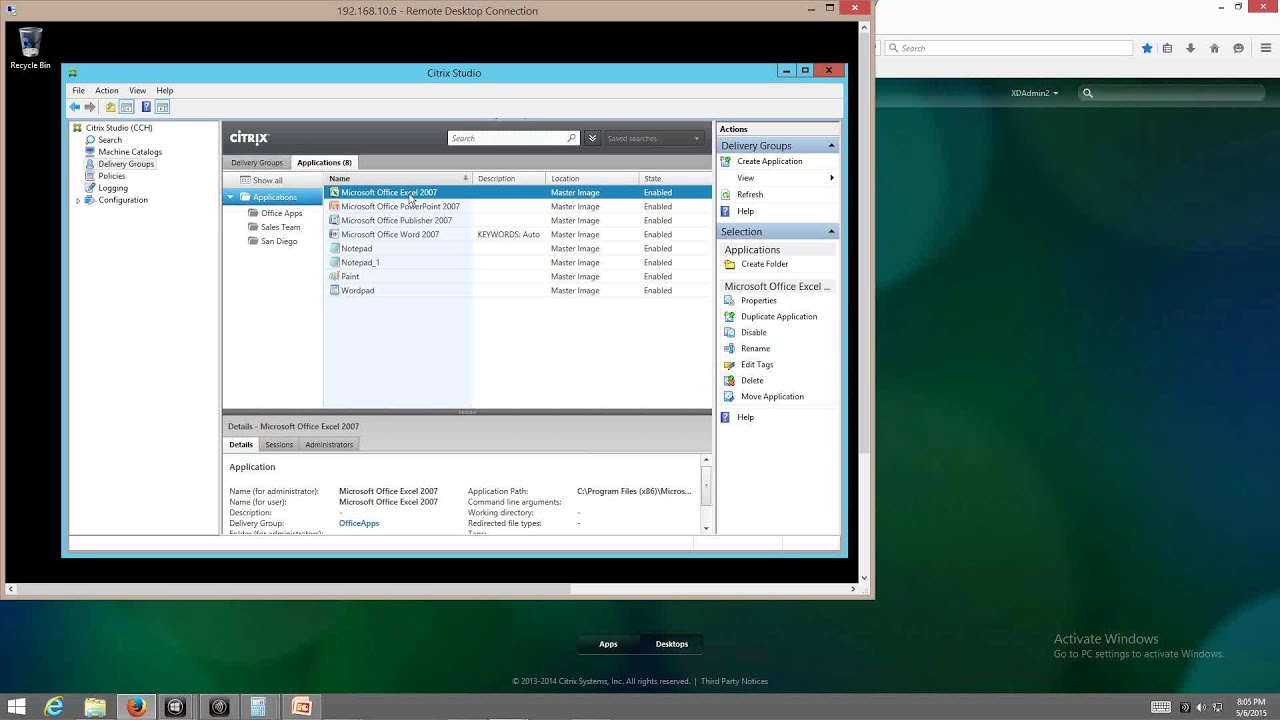
Task: Click the Firefox downloads arrow icon
Action: pyautogui.click(x=1190, y=48)
